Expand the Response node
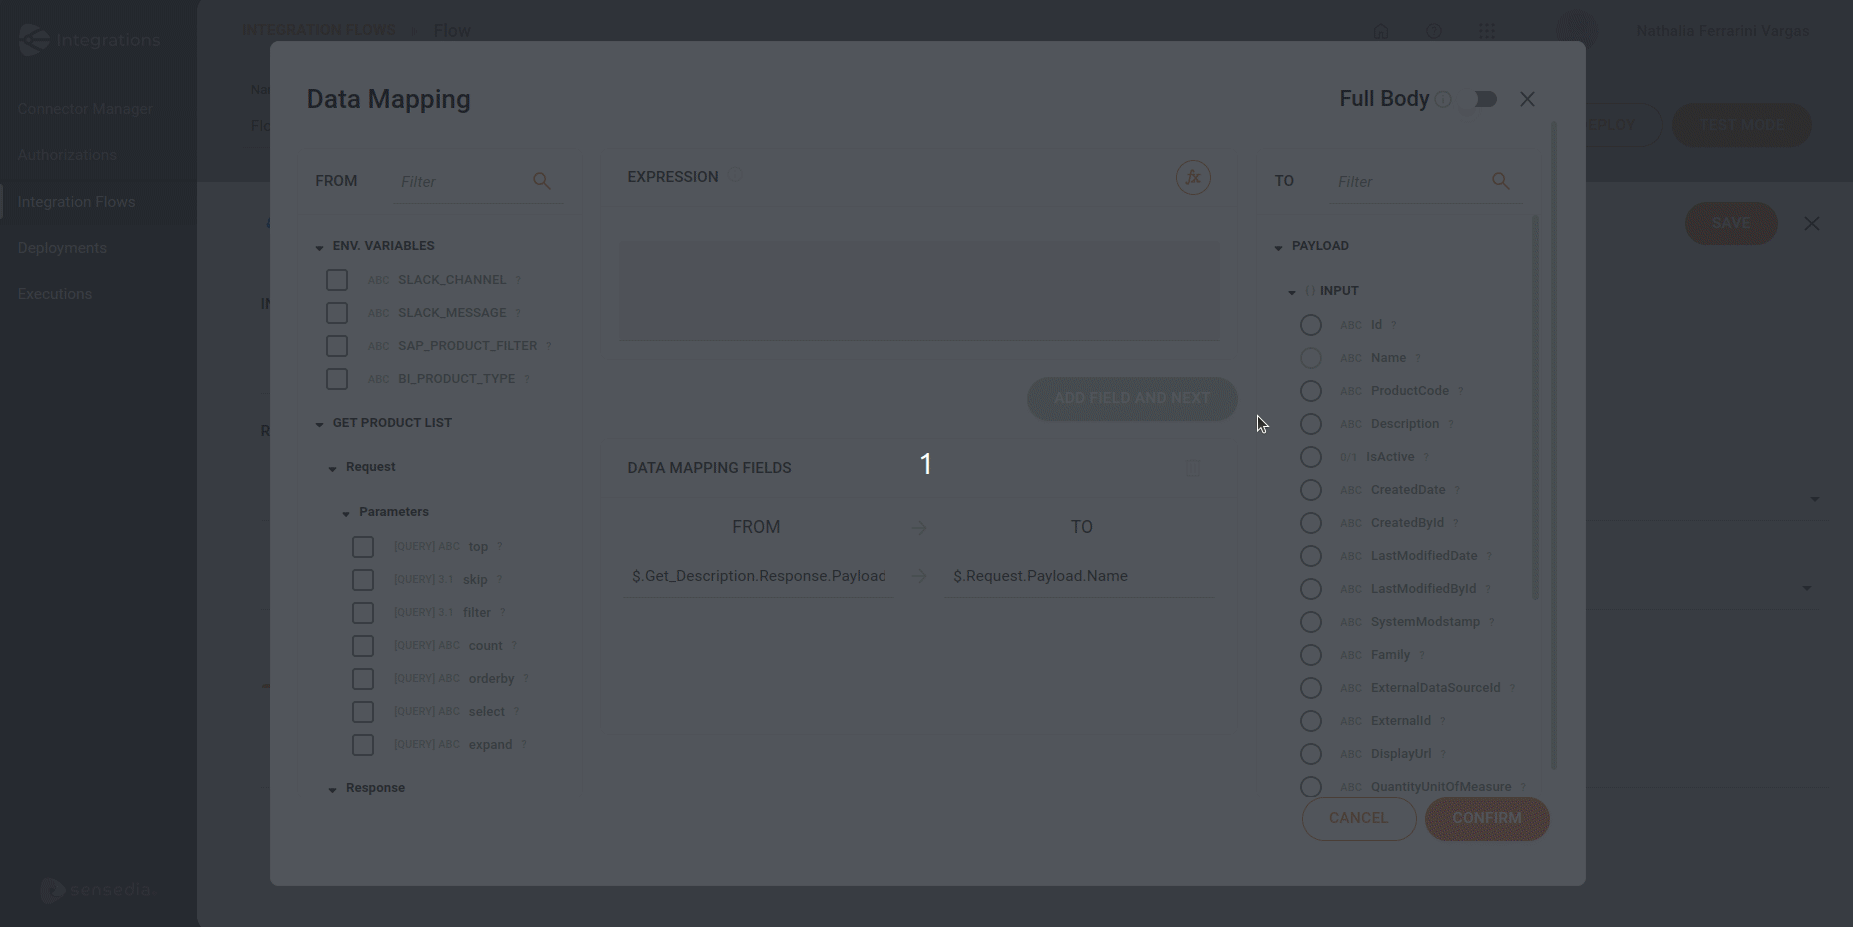 click(x=332, y=789)
